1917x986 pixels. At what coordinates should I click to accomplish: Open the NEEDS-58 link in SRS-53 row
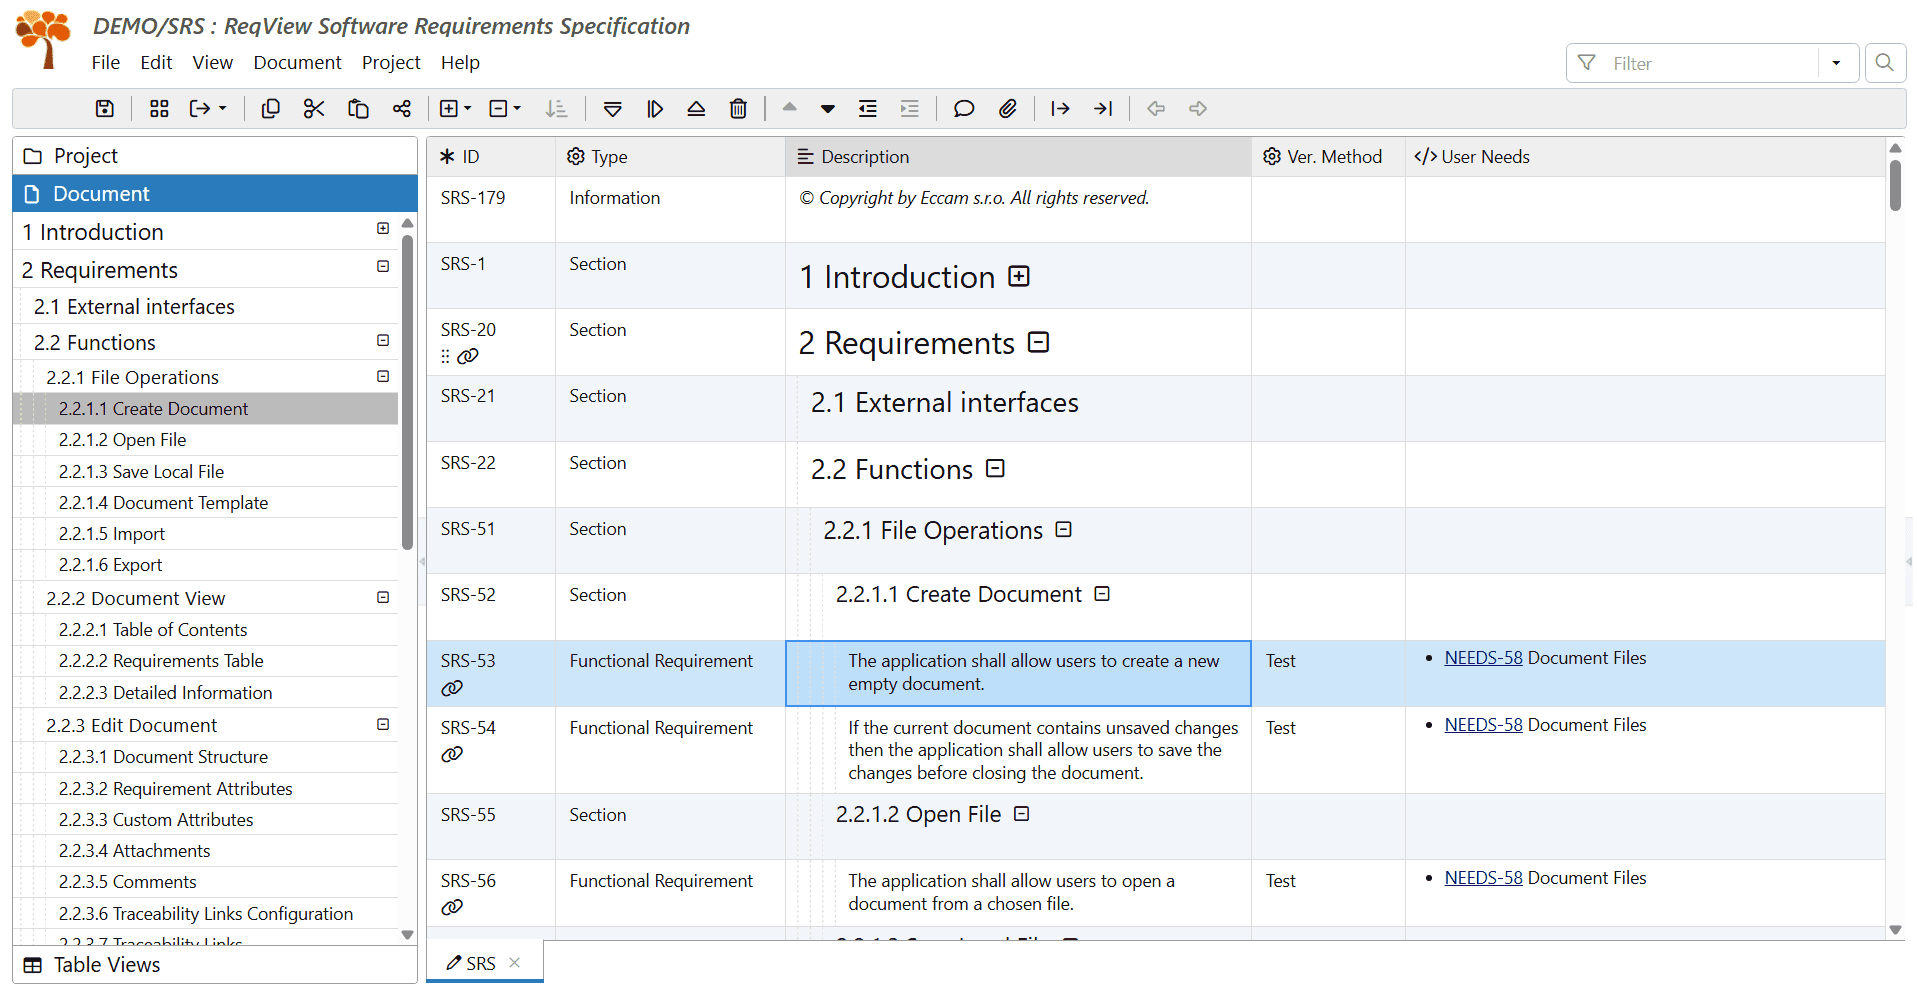[1483, 658]
